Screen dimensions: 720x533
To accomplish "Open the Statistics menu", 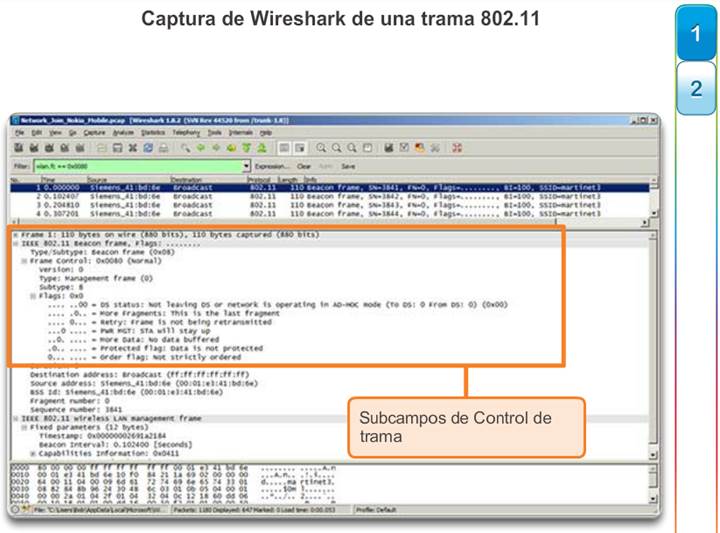I will [153, 133].
